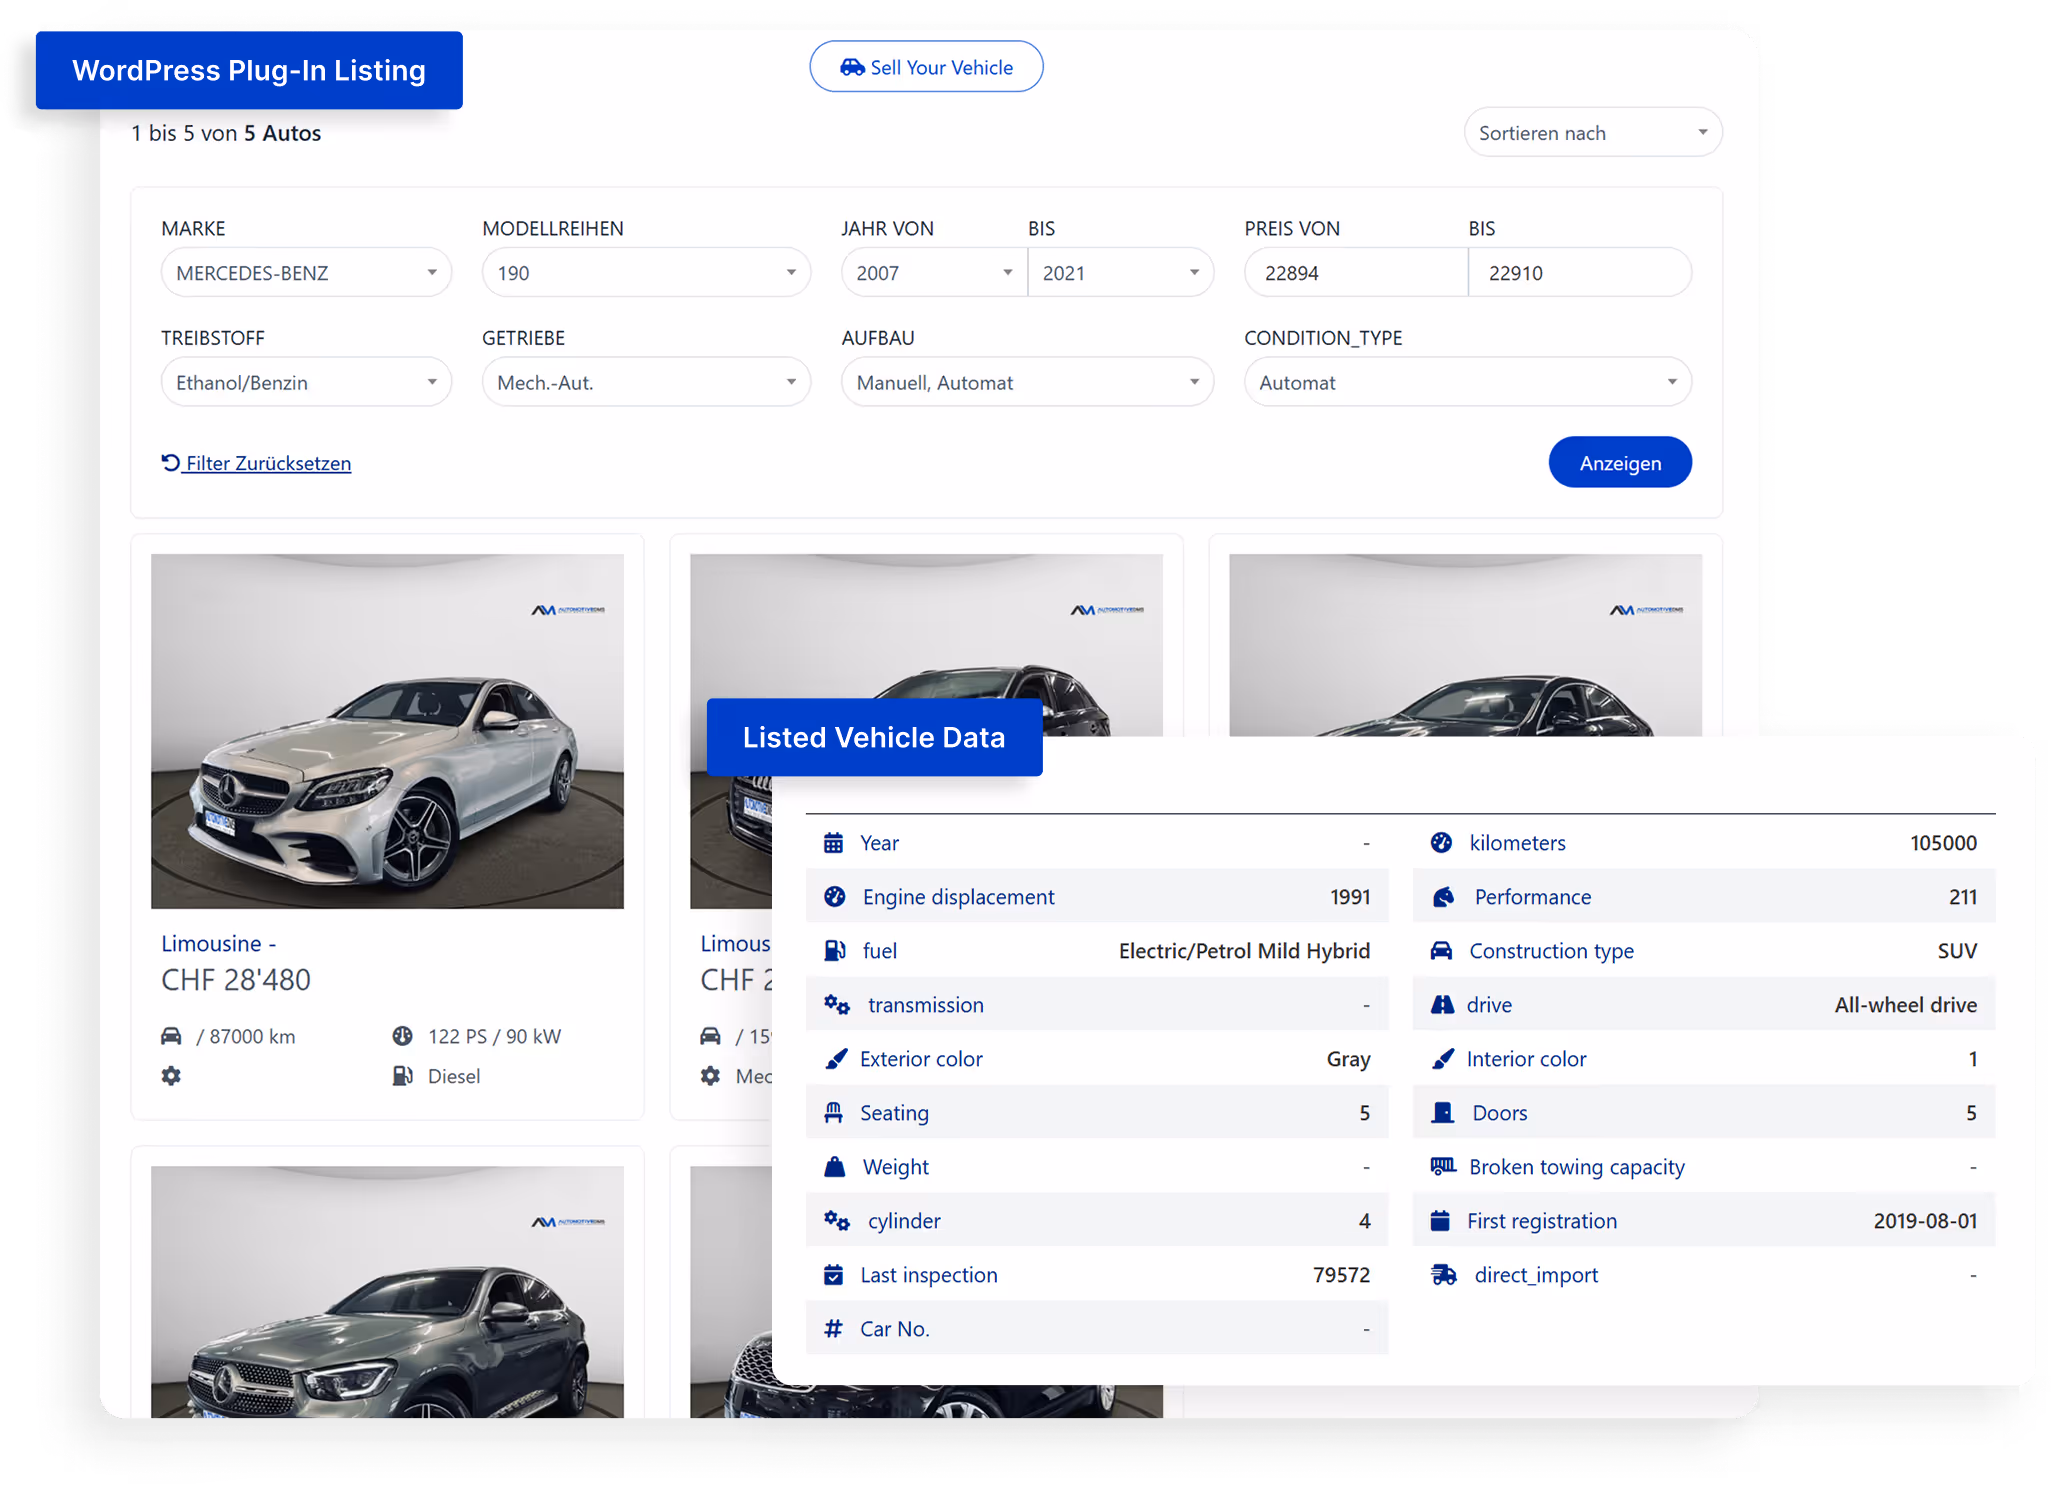The width and height of the screenshot is (2063, 1490).
Task: Click the hash icon beside Car No.
Action: [x=833, y=1329]
